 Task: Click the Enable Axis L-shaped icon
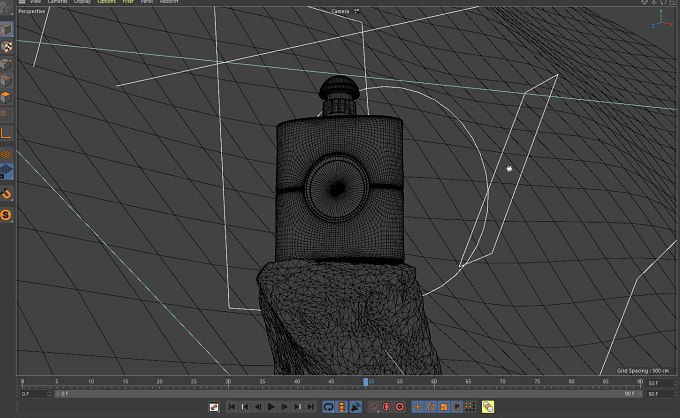point(6,133)
